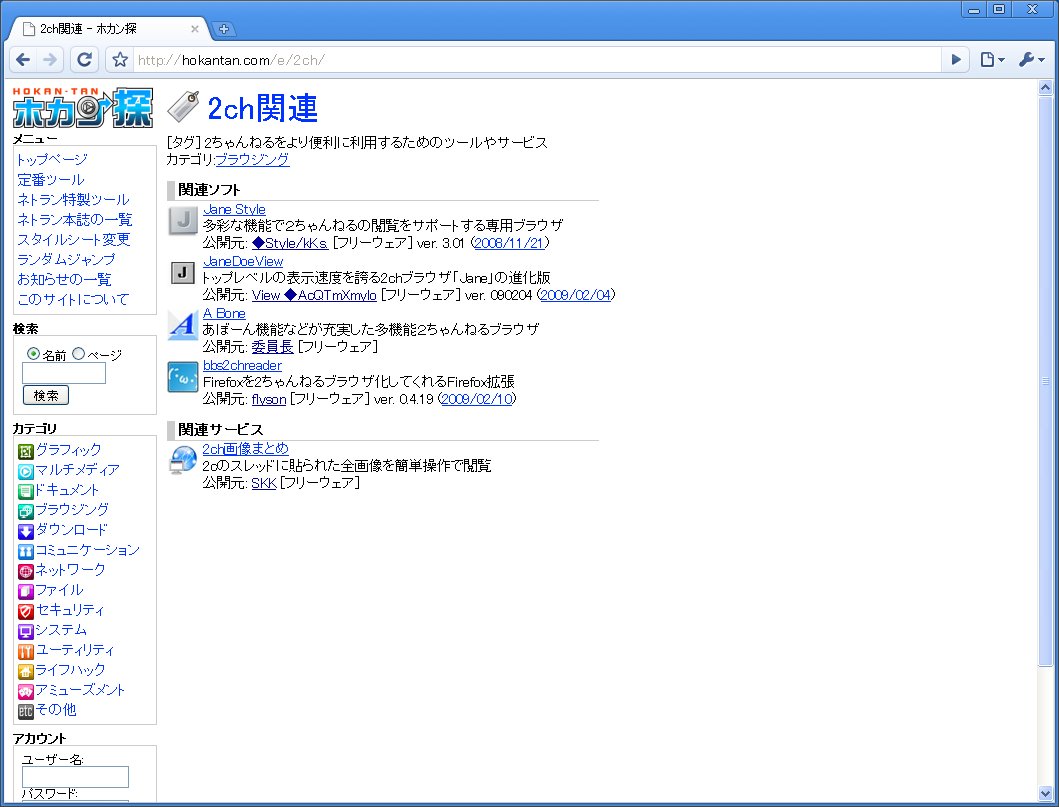Screen dimensions: 1059x807
Task: Click the アミューズメント category icon
Action: 25,692
